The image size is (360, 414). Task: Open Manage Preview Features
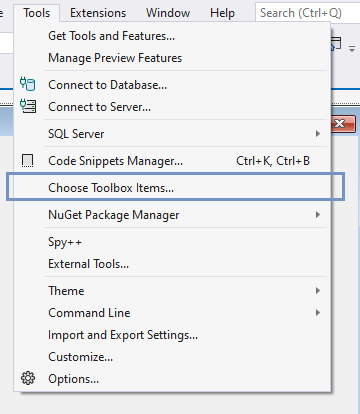tap(115, 58)
